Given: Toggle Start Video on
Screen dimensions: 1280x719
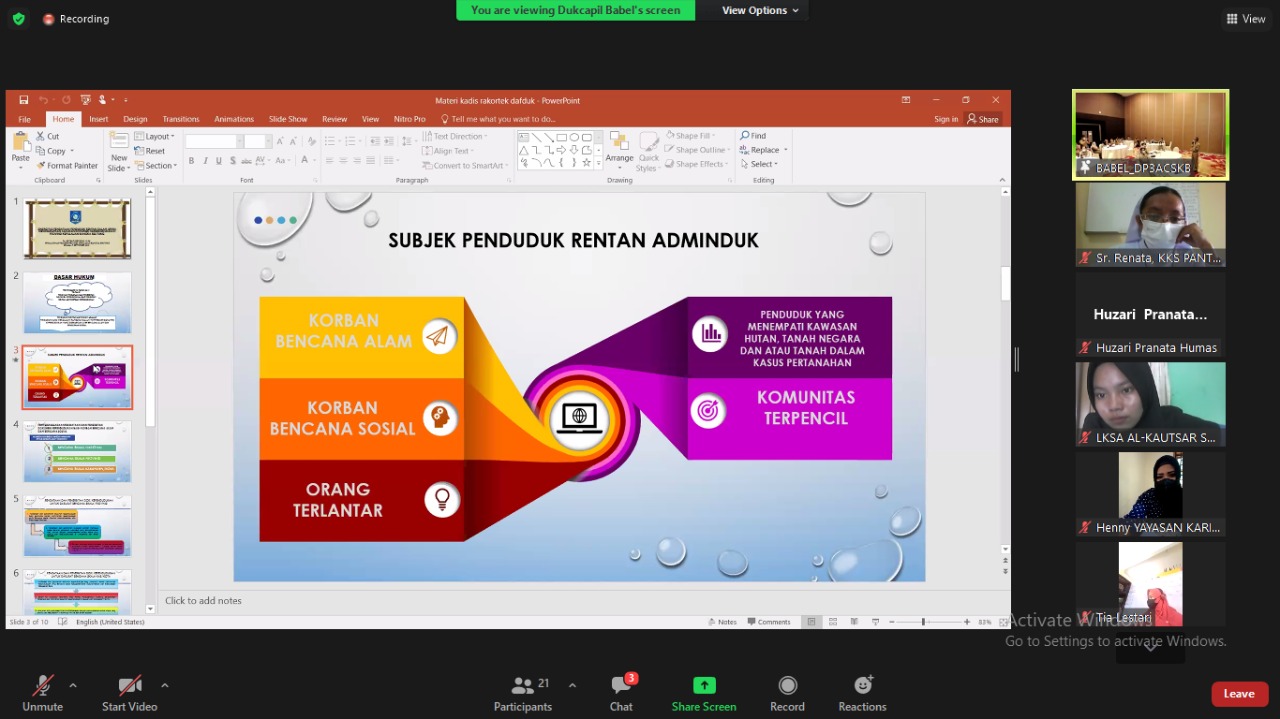Looking at the screenshot, I should click(x=129, y=686).
